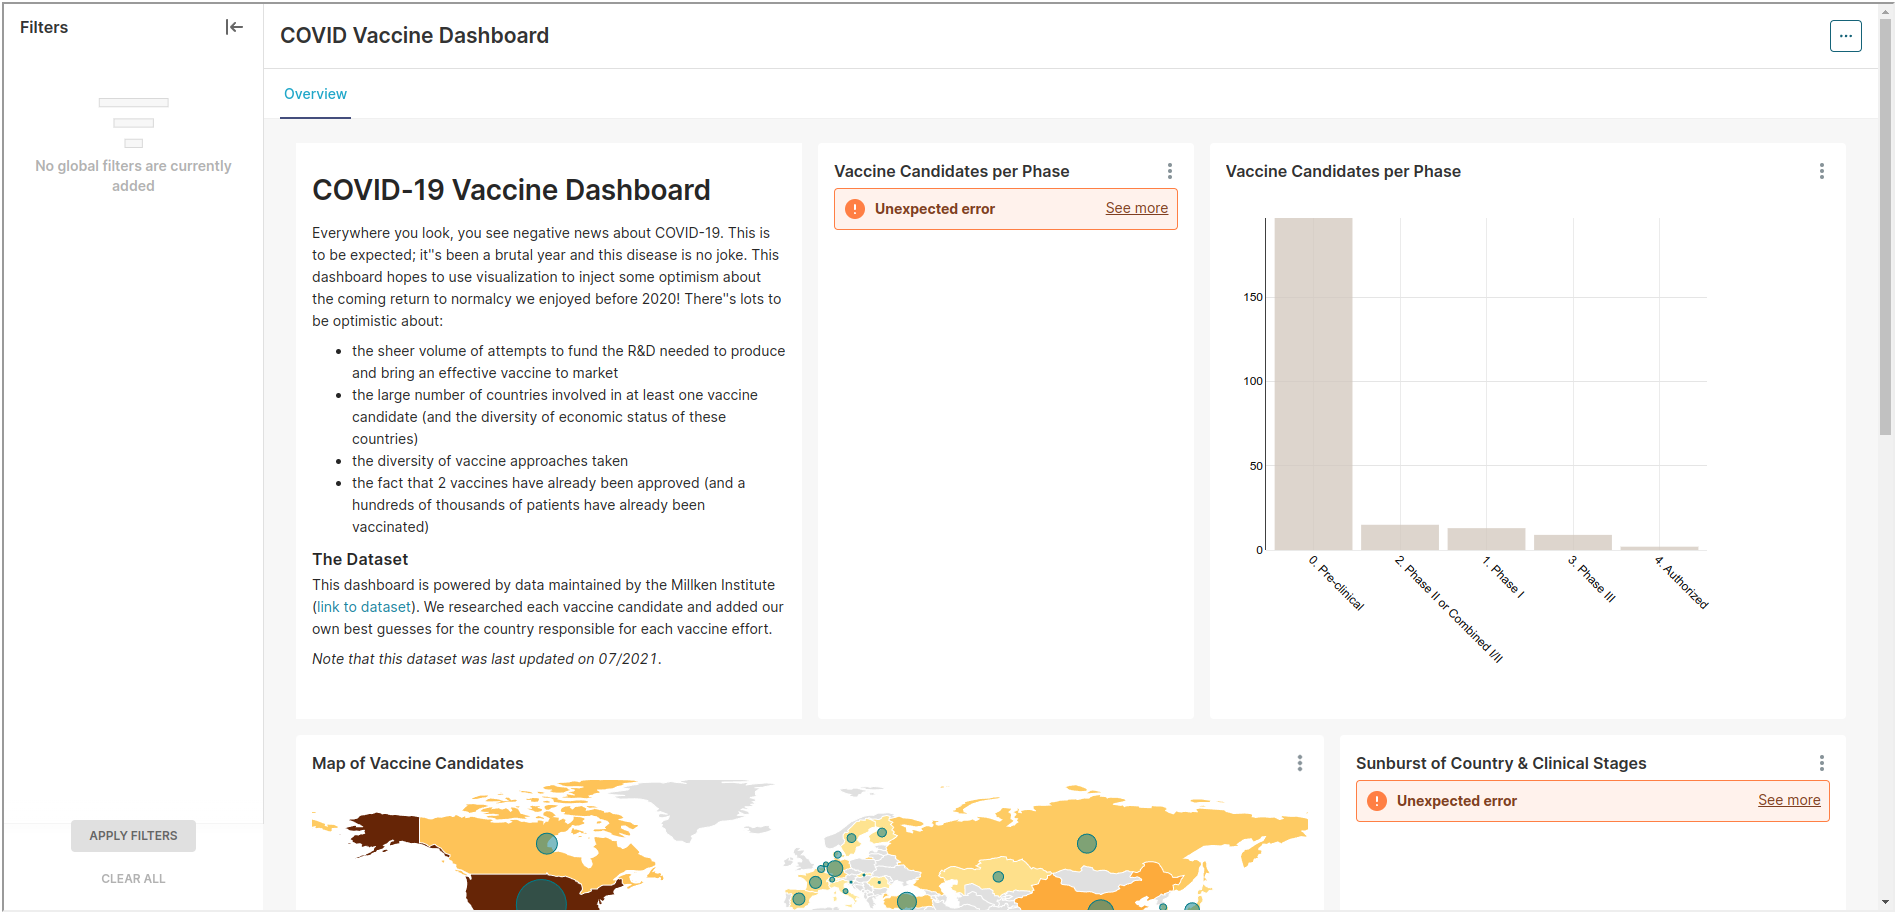This screenshot has width=1895, height=914.
Task: Click the '150' y-axis tick label
Action: click(1252, 297)
